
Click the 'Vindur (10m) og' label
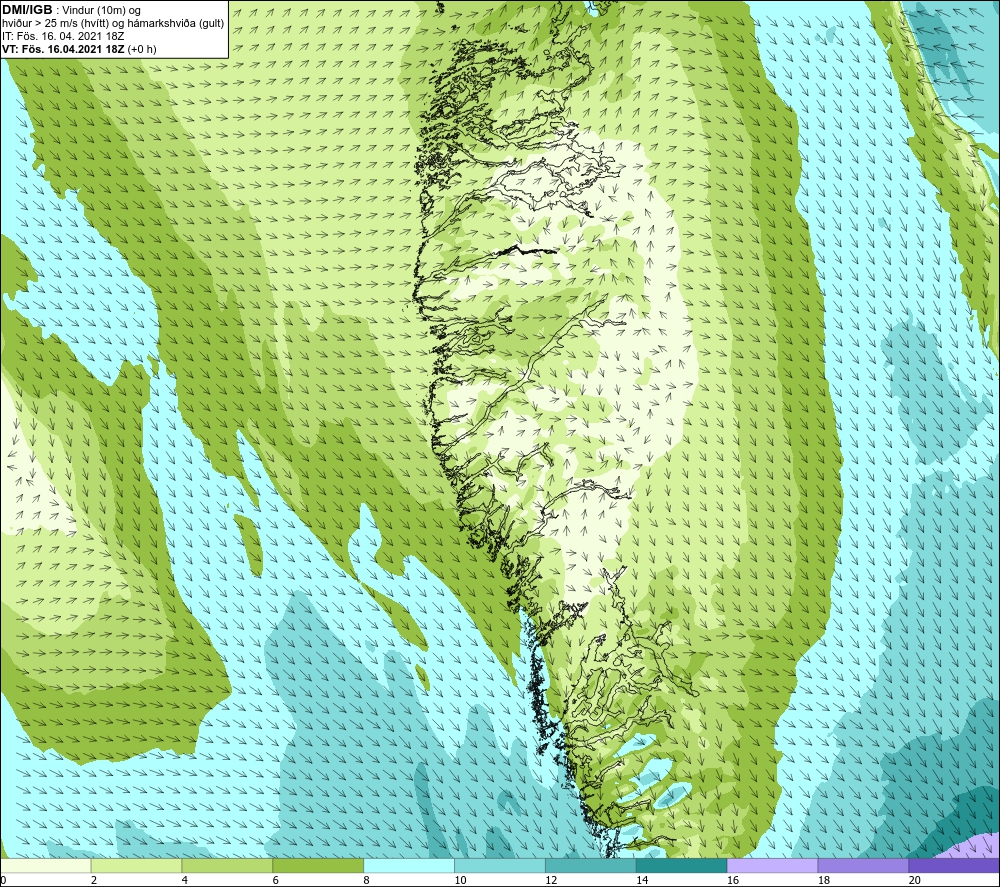pos(103,11)
